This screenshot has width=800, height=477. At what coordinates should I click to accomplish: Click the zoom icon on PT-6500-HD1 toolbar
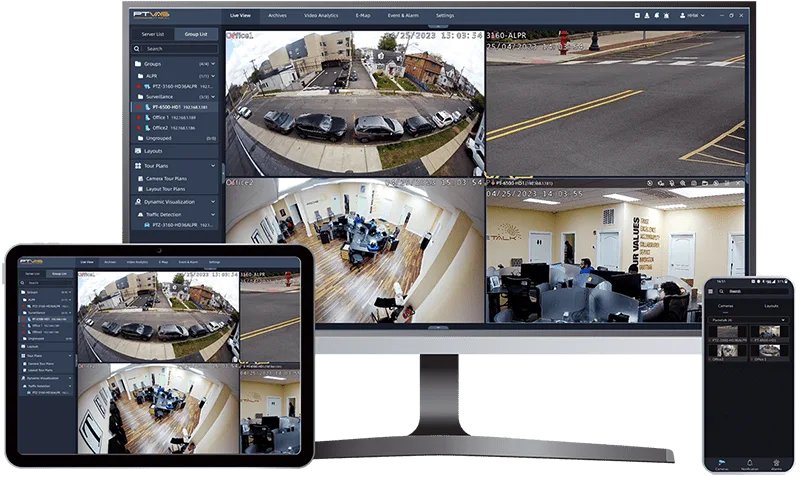(683, 183)
